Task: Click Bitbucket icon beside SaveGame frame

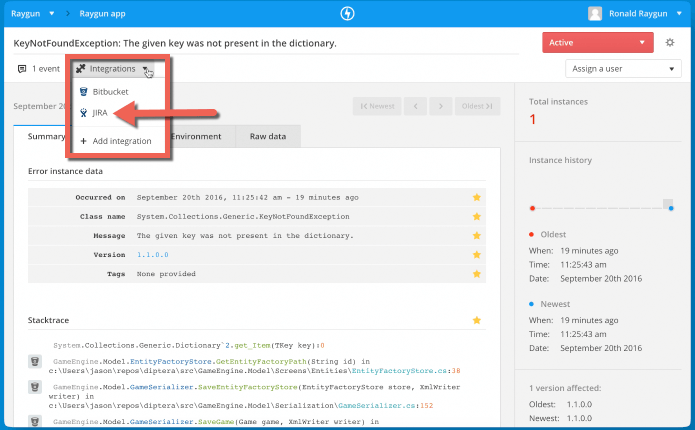Action: [35, 421]
